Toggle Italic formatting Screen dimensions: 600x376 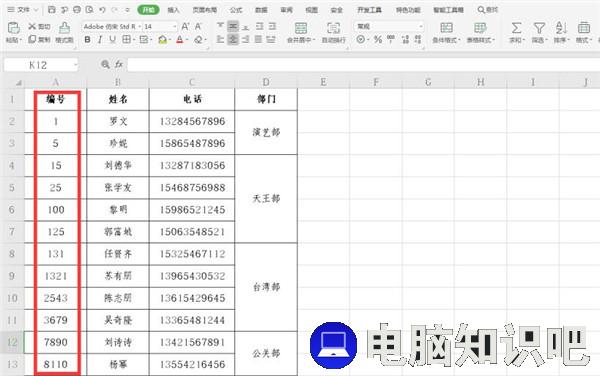pyautogui.click(x=100, y=39)
